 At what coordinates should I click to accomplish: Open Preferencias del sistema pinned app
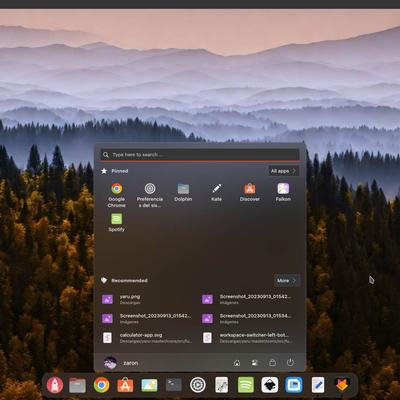(x=150, y=195)
